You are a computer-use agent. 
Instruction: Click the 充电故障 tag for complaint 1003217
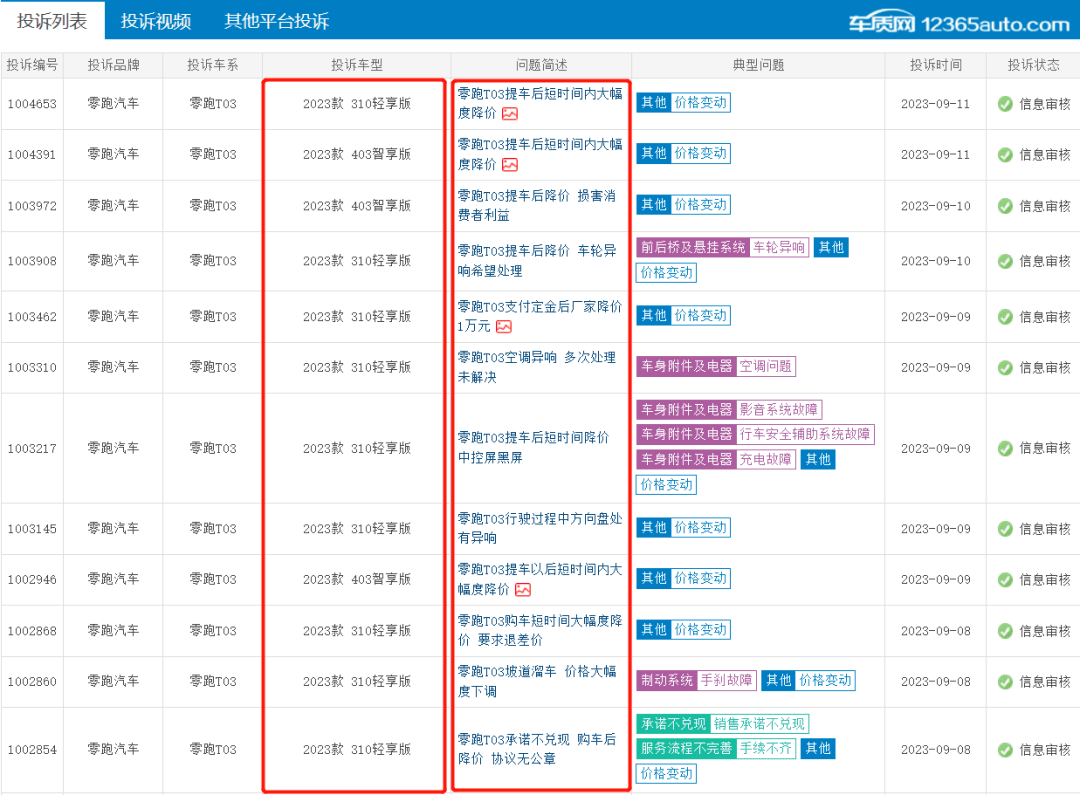click(767, 459)
